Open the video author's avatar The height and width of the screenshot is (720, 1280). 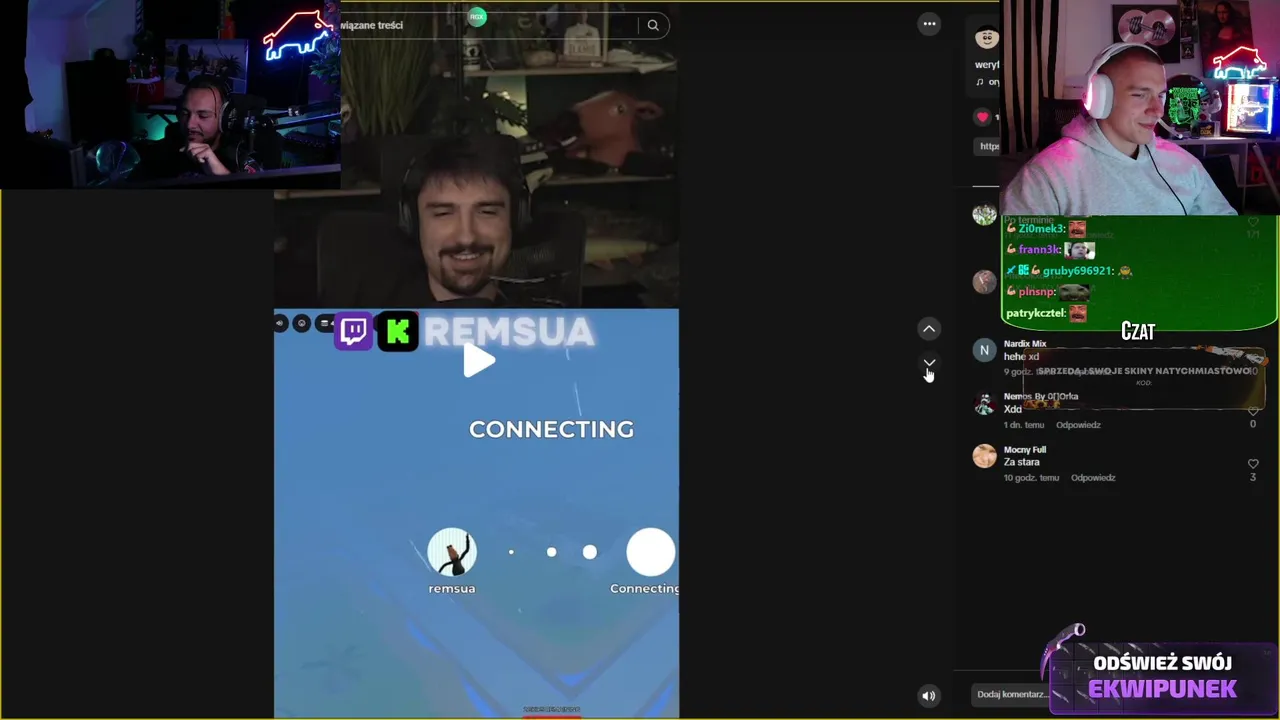pos(987,38)
